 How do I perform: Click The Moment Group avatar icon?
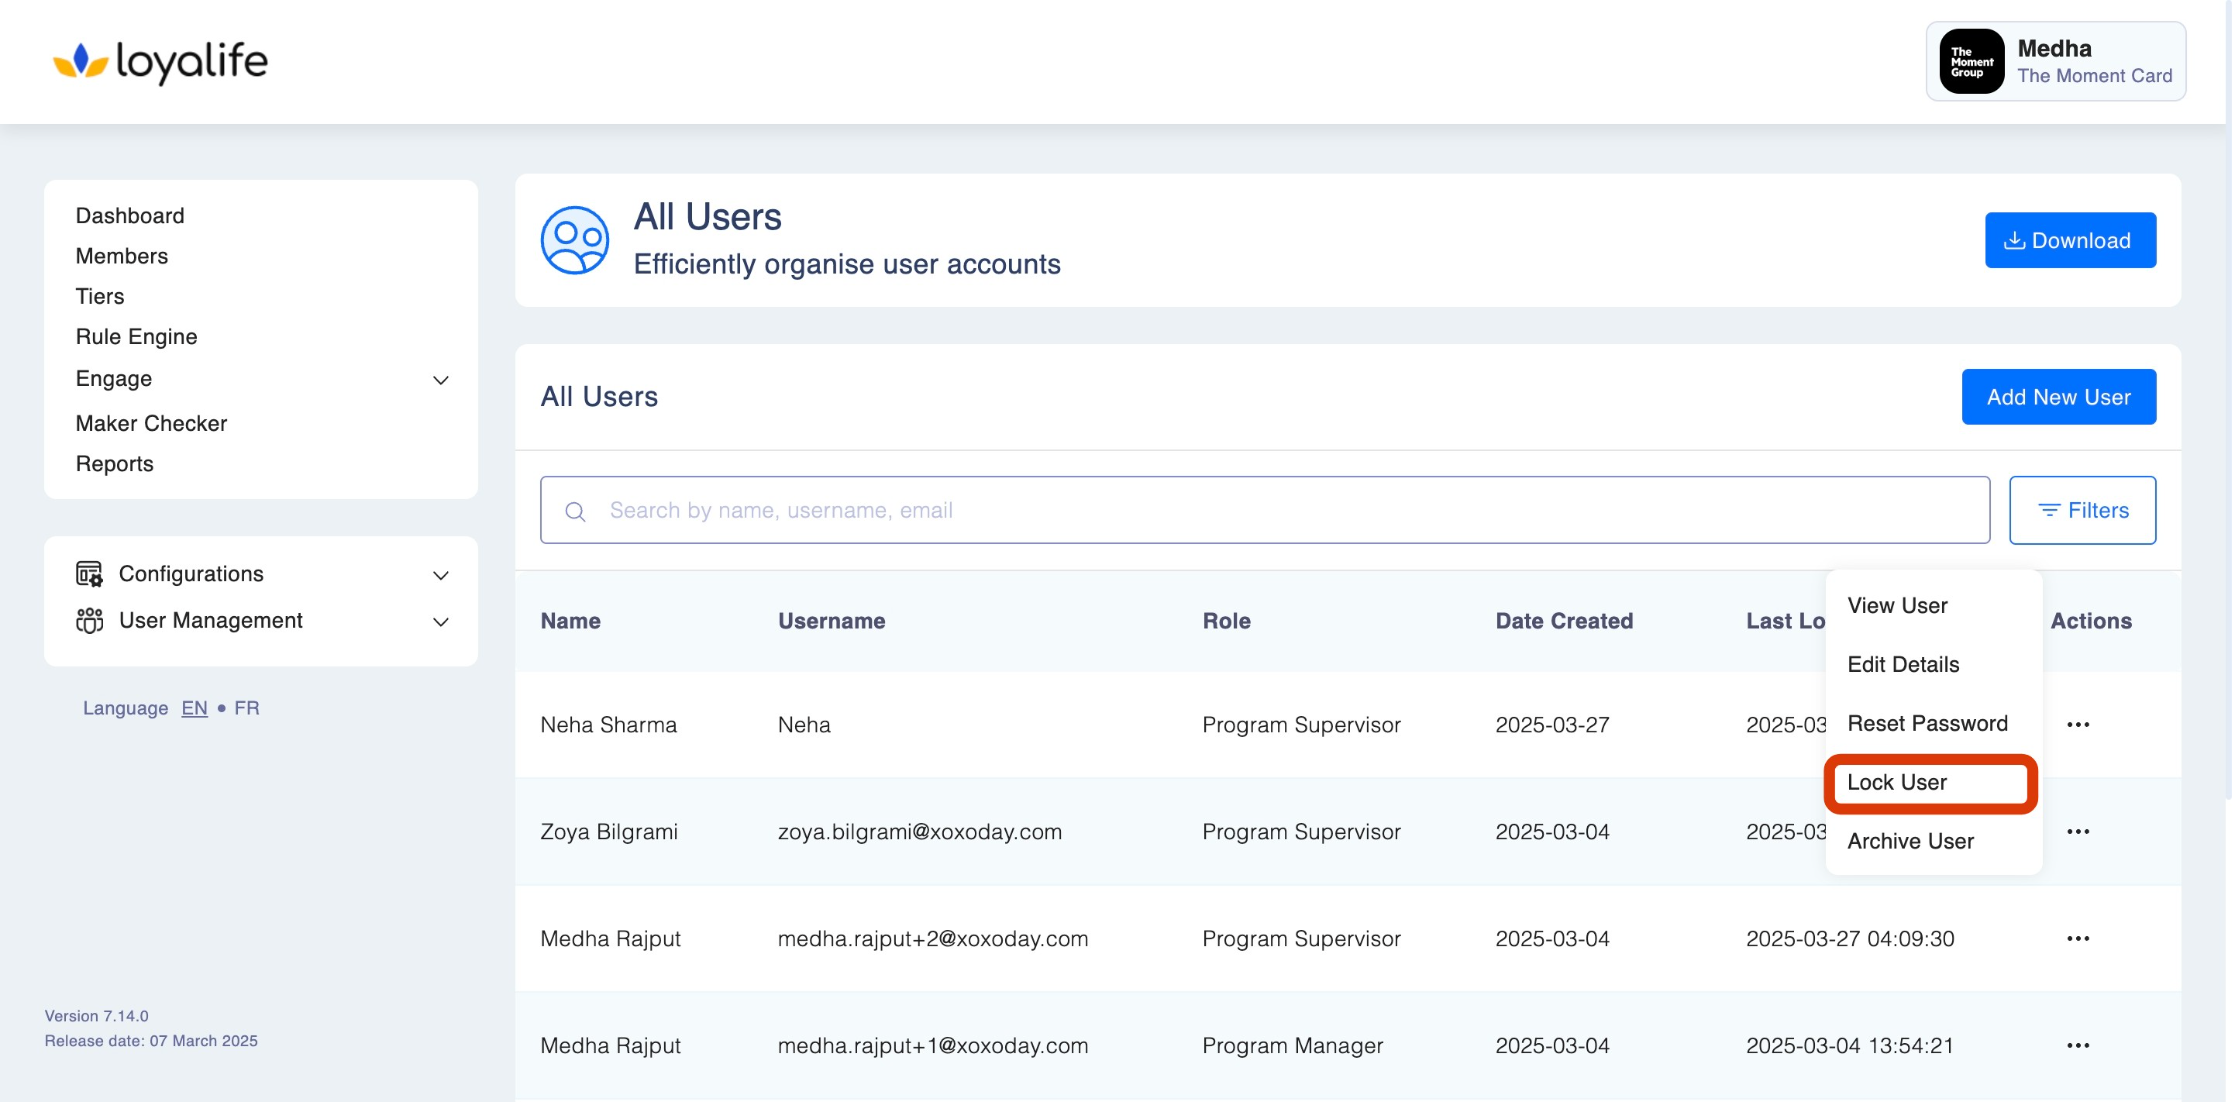pyautogui.click(x=1971, y=62)
